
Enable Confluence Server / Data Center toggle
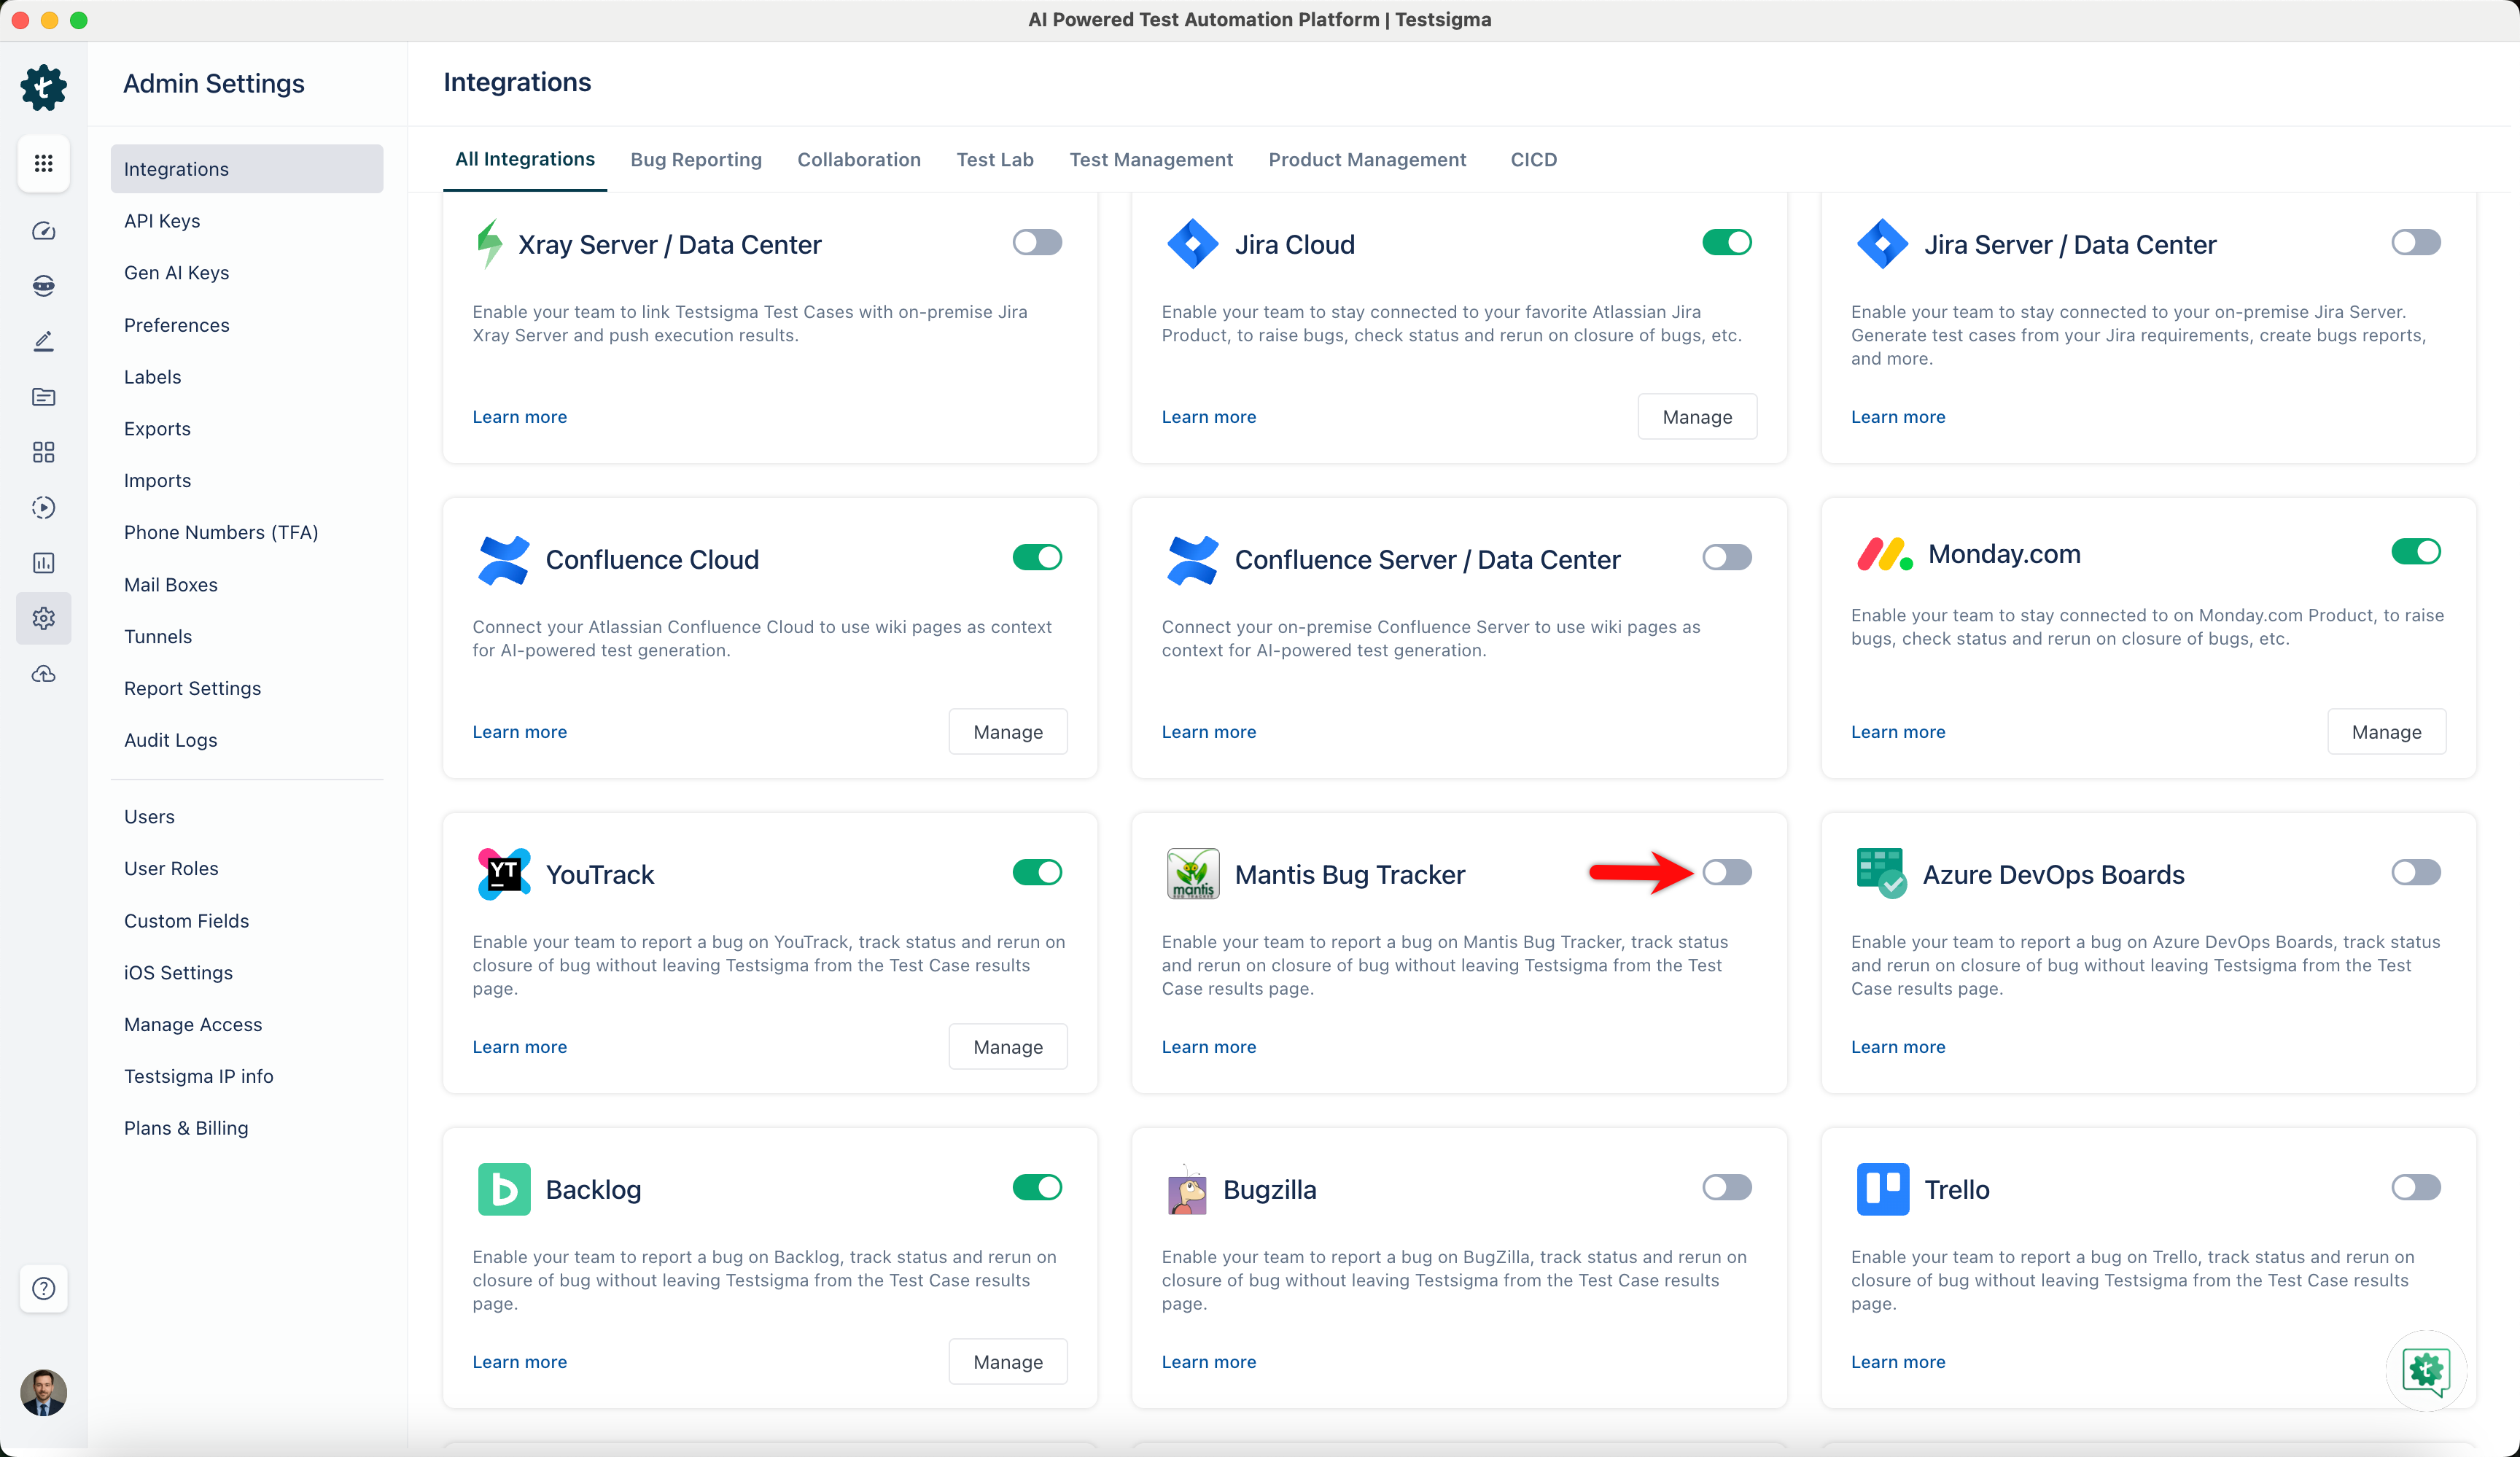tap(1727, 557)
